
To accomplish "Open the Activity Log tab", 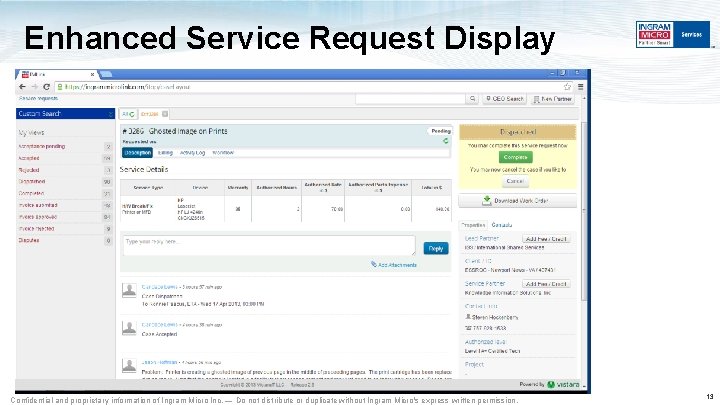I will pos(192,152).
